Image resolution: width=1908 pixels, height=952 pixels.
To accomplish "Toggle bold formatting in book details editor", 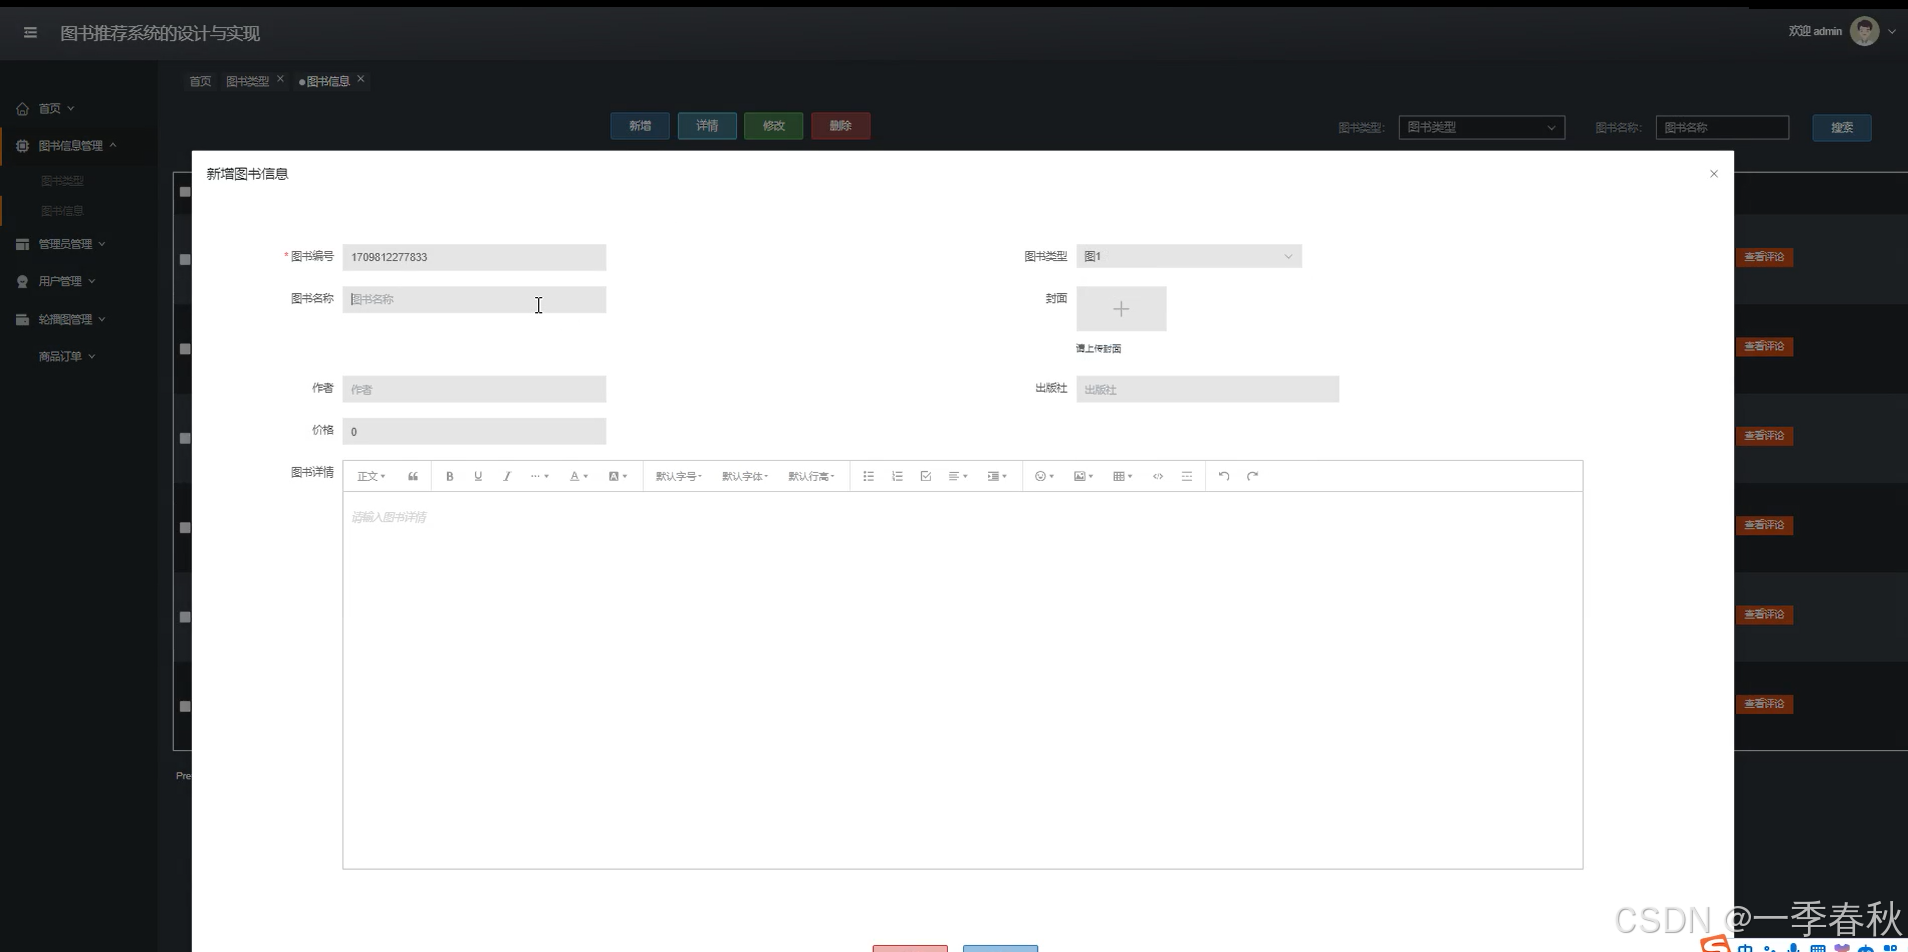I will coord(450,476).
